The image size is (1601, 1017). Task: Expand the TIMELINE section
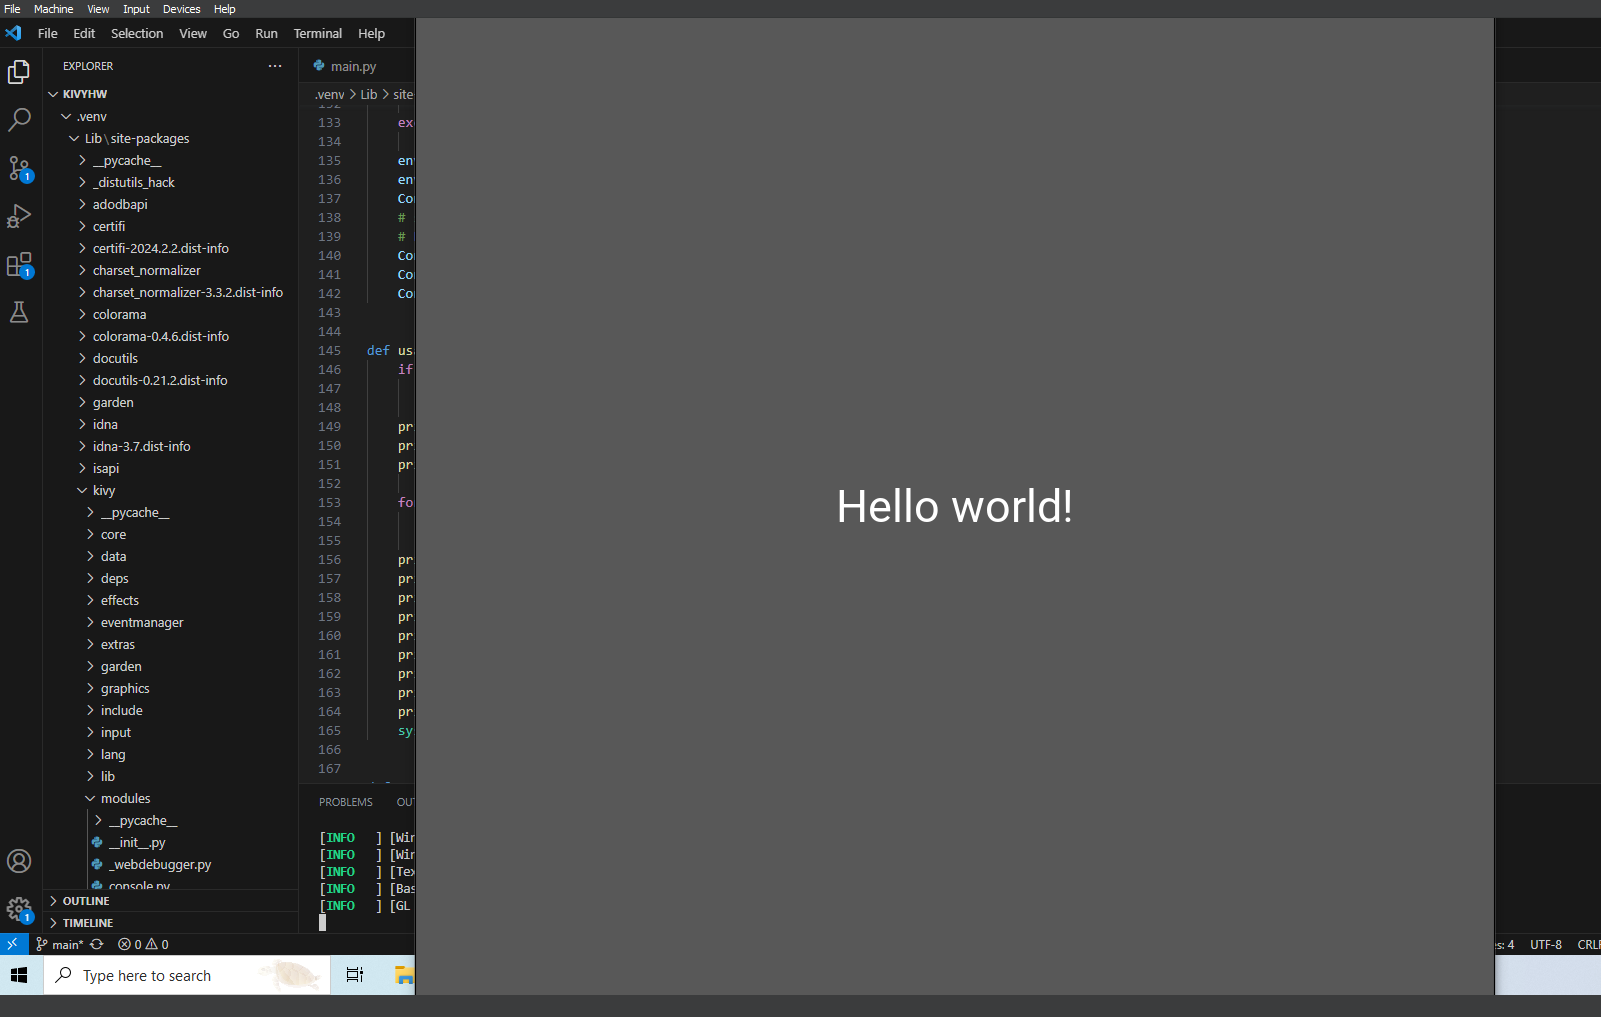[x=88, y=923]
